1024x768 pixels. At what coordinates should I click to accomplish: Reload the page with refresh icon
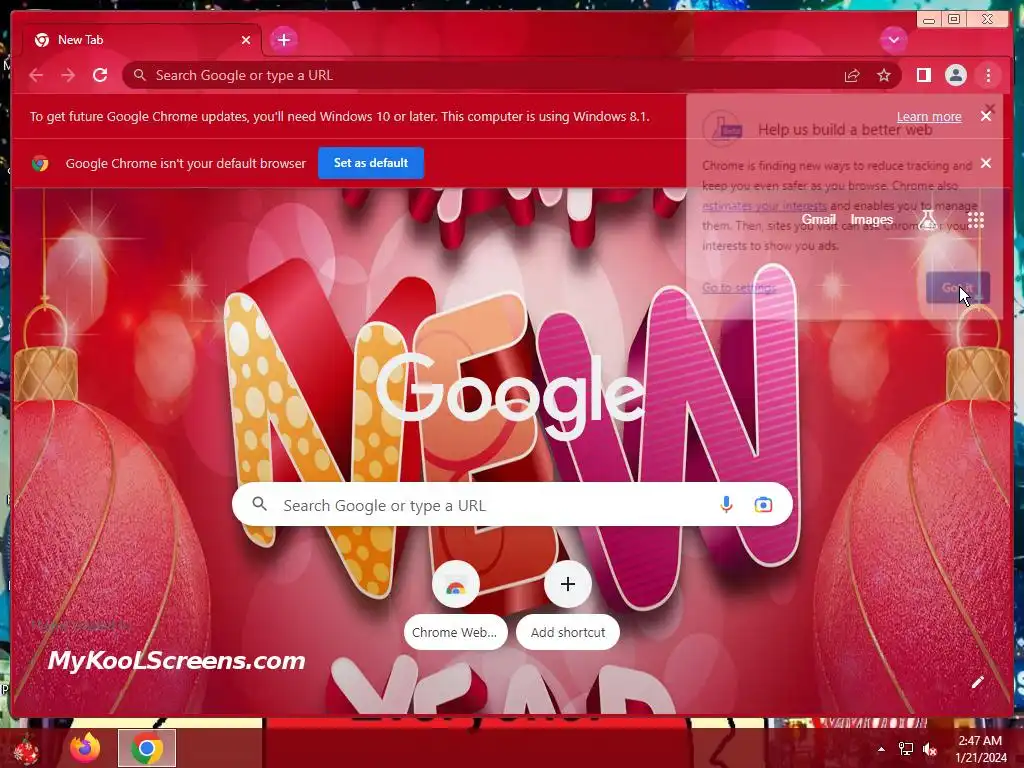click(100, 75)
